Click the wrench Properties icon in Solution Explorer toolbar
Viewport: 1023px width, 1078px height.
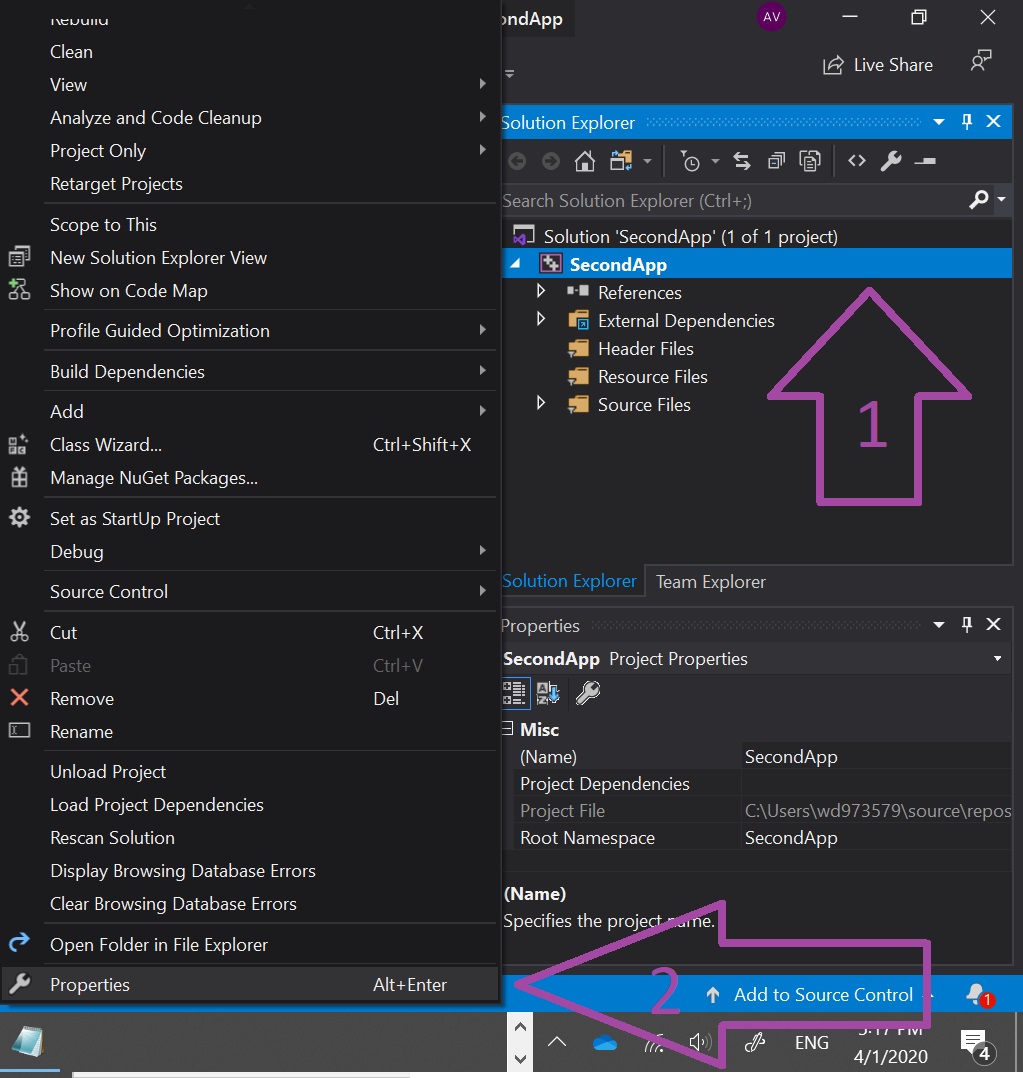(891, 162)
